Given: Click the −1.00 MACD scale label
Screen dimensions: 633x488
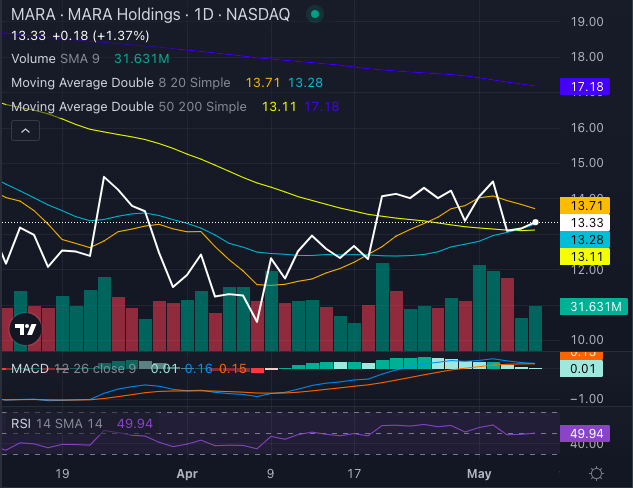Looking at the screenshot, I should click(587, 399).
